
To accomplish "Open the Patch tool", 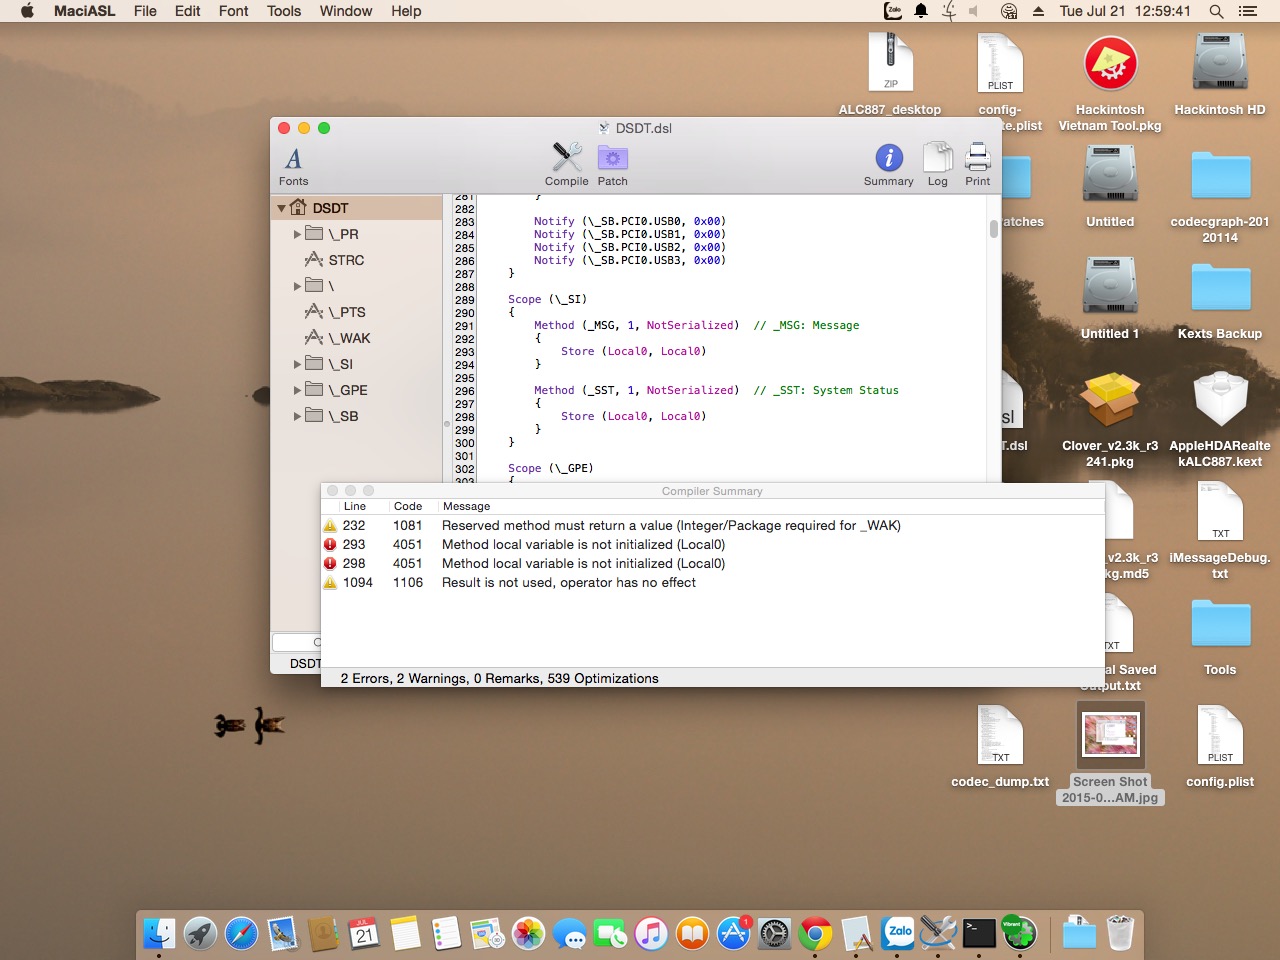I will (612, 165).
